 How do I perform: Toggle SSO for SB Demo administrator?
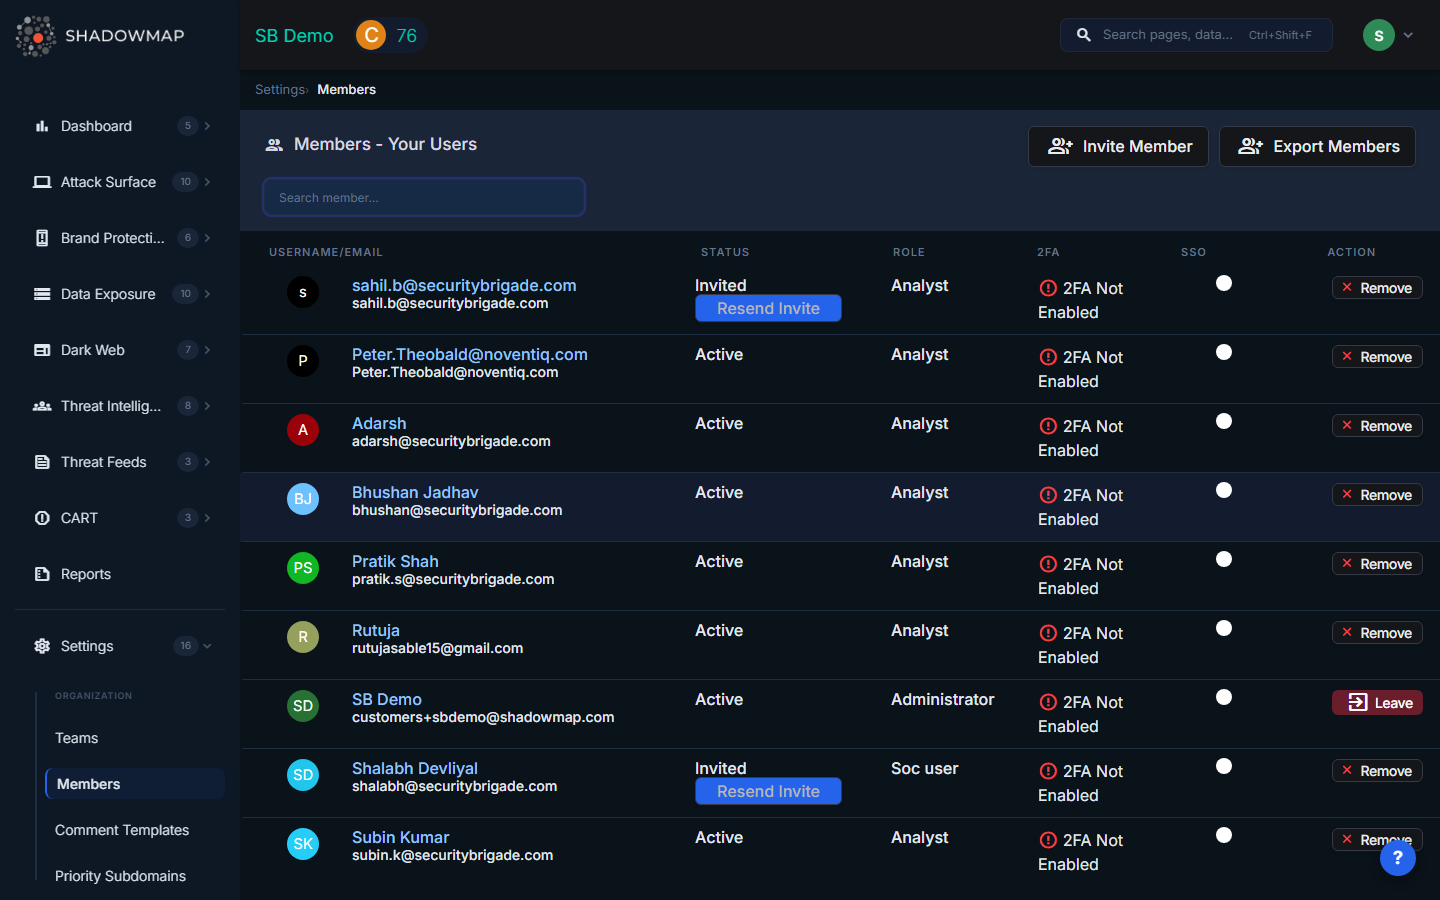pos(1223,698)
